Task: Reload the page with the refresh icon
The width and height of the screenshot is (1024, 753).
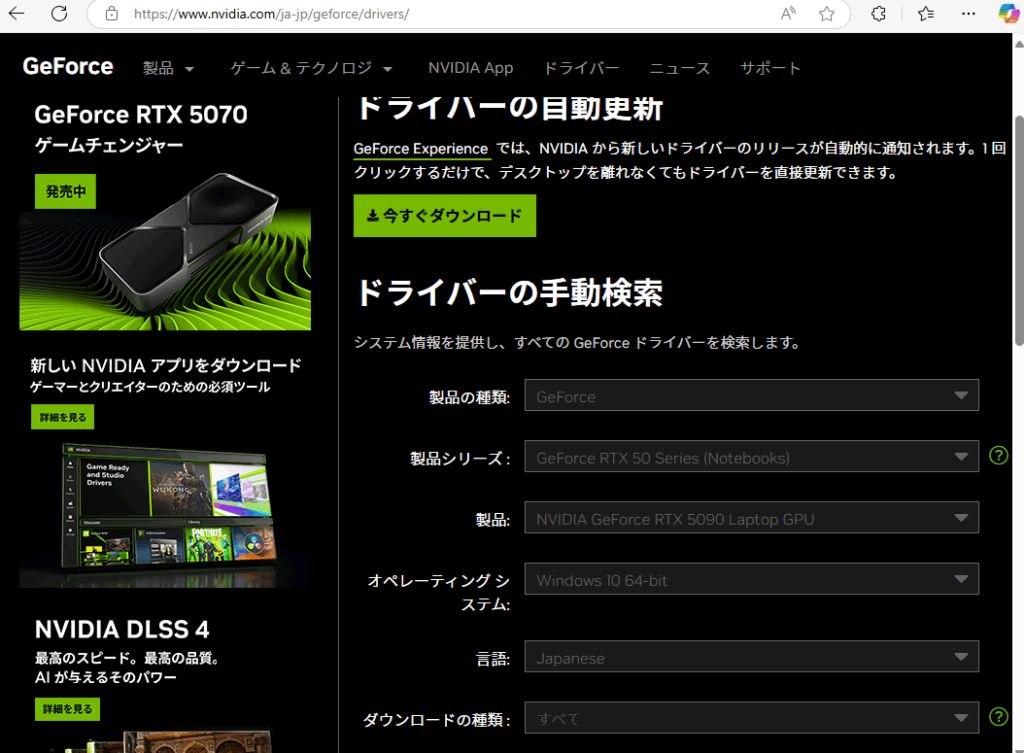Action: [59, 14]
